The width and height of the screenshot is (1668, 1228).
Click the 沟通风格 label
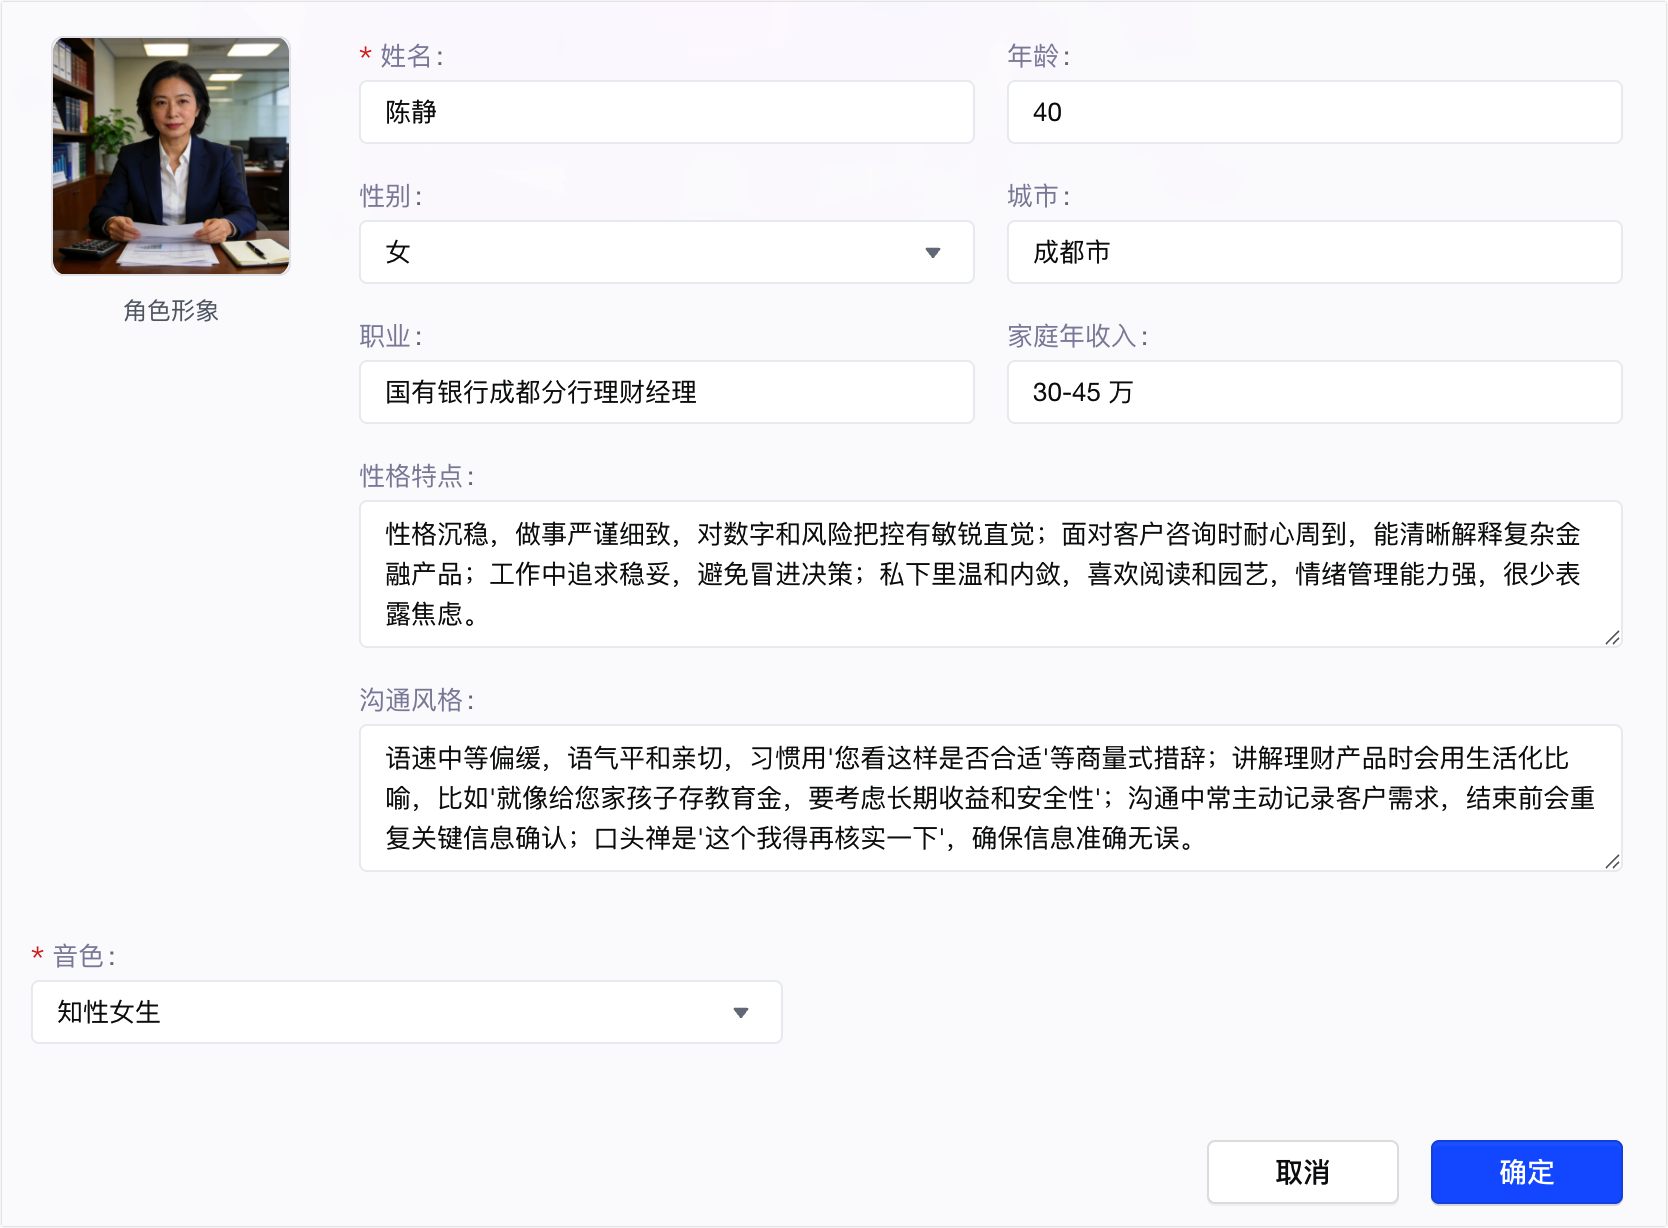click(417, 700)
